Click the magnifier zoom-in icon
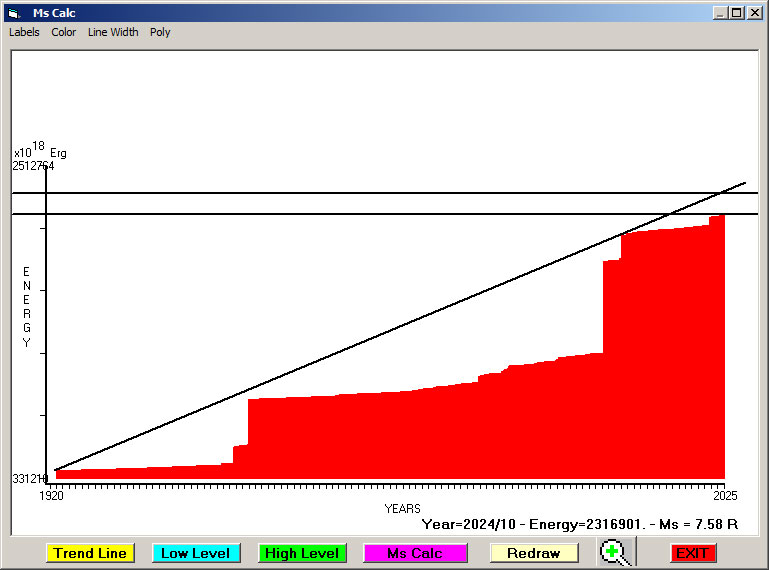This screenshot has height=570, width=769. pos(614,552)
